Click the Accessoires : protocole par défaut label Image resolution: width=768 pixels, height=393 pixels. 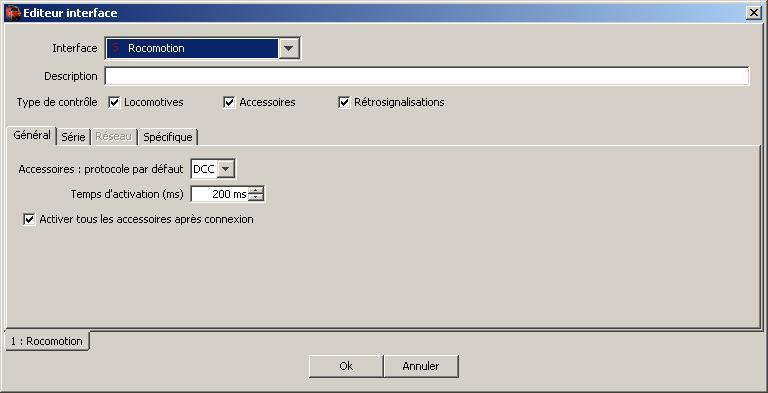click(101, 169)
